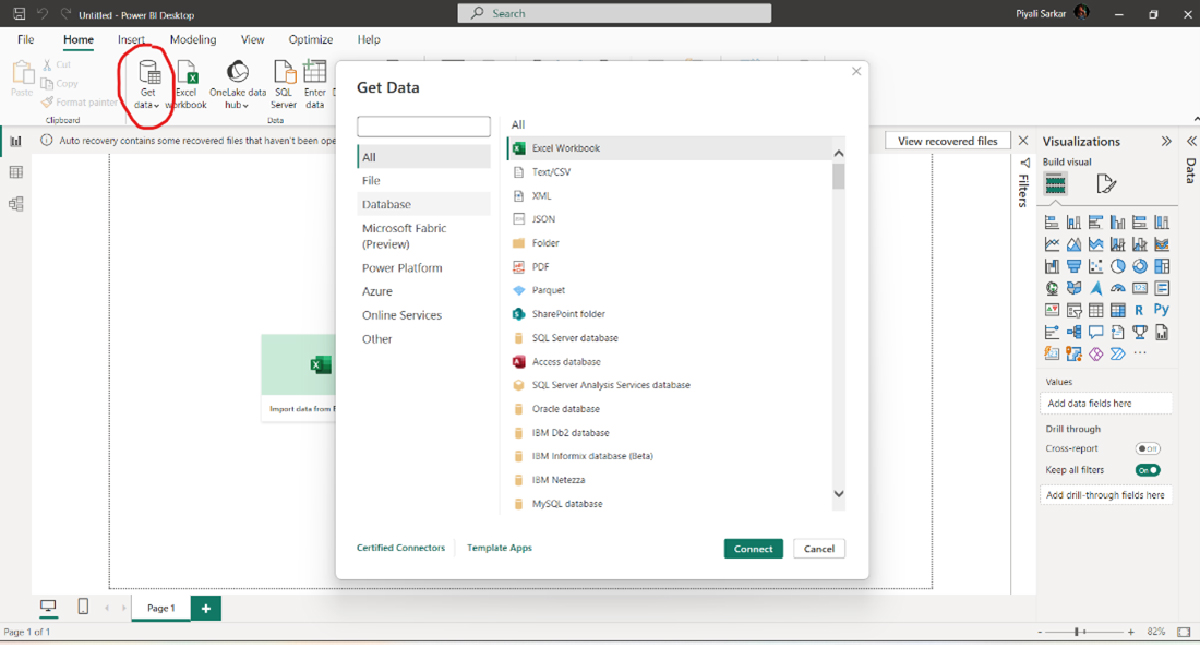1200x645 pixels.
Task: Pick the R script visual
Action: pyautogui.click(x=1140, y=310)
